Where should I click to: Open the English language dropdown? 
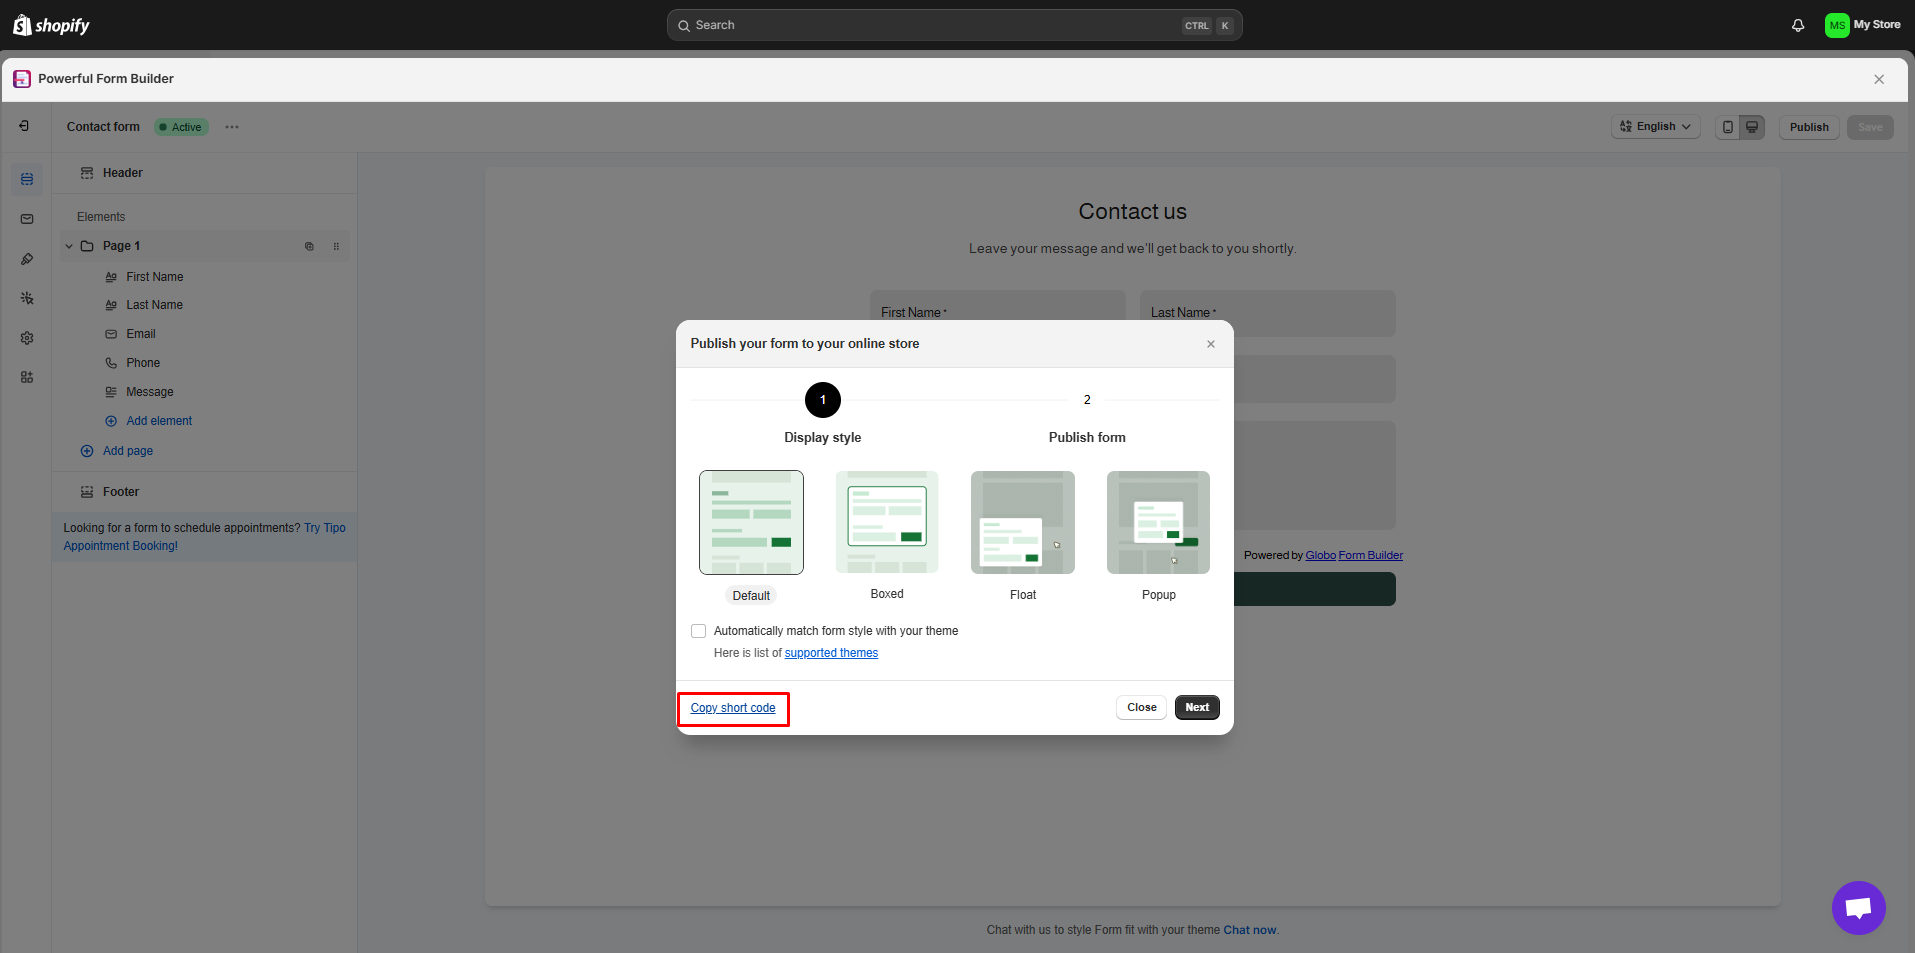pos(1655,127)
